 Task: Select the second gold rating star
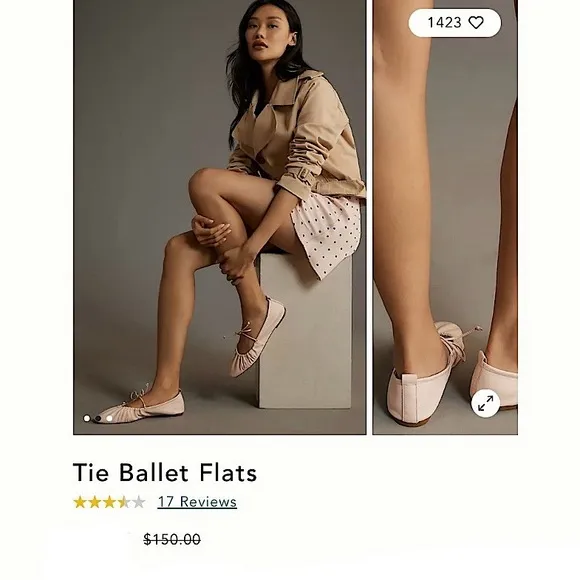click(x=95, y=502)
